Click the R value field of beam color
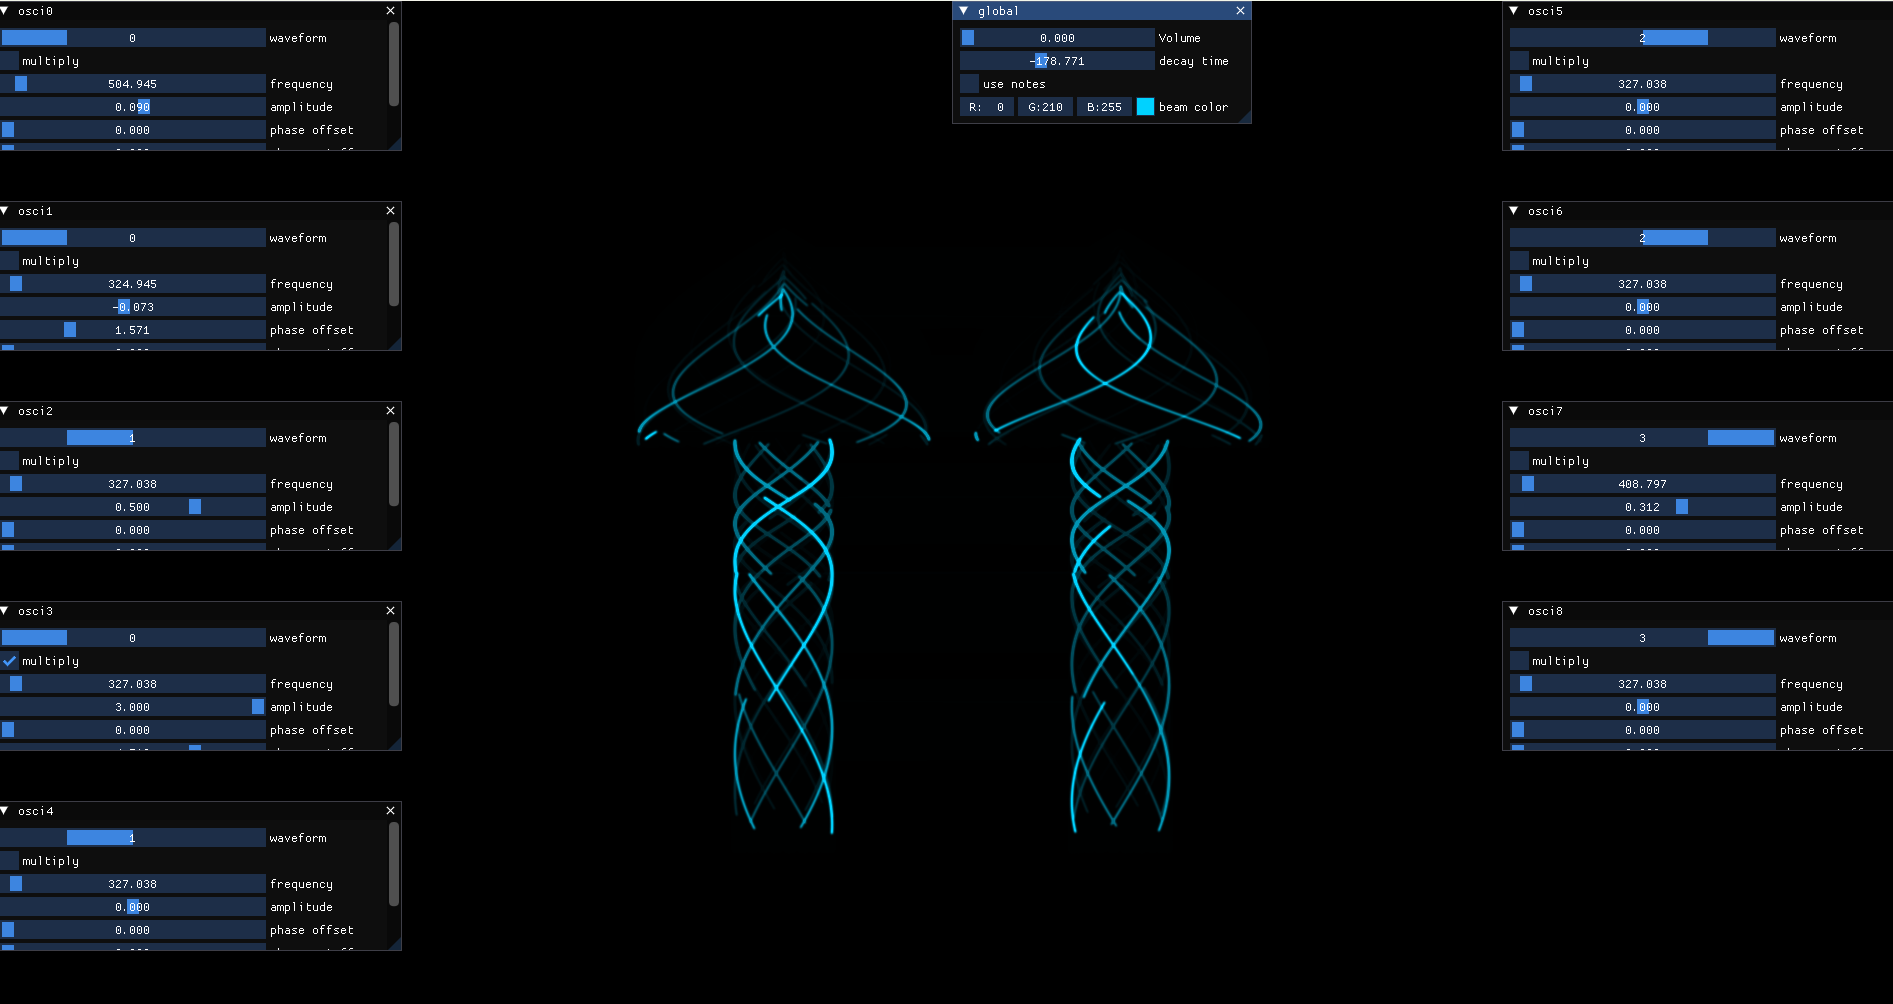Image resolution: width=1893 pixels, height=1004 pixels. [x=986, y=107]
